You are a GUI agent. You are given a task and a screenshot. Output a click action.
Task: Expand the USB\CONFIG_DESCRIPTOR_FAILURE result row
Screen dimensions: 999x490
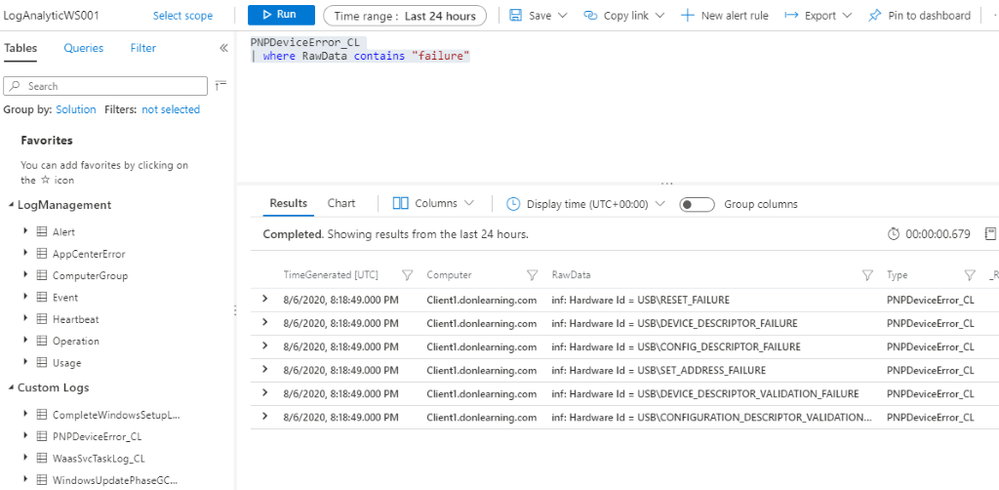(265, 346)
